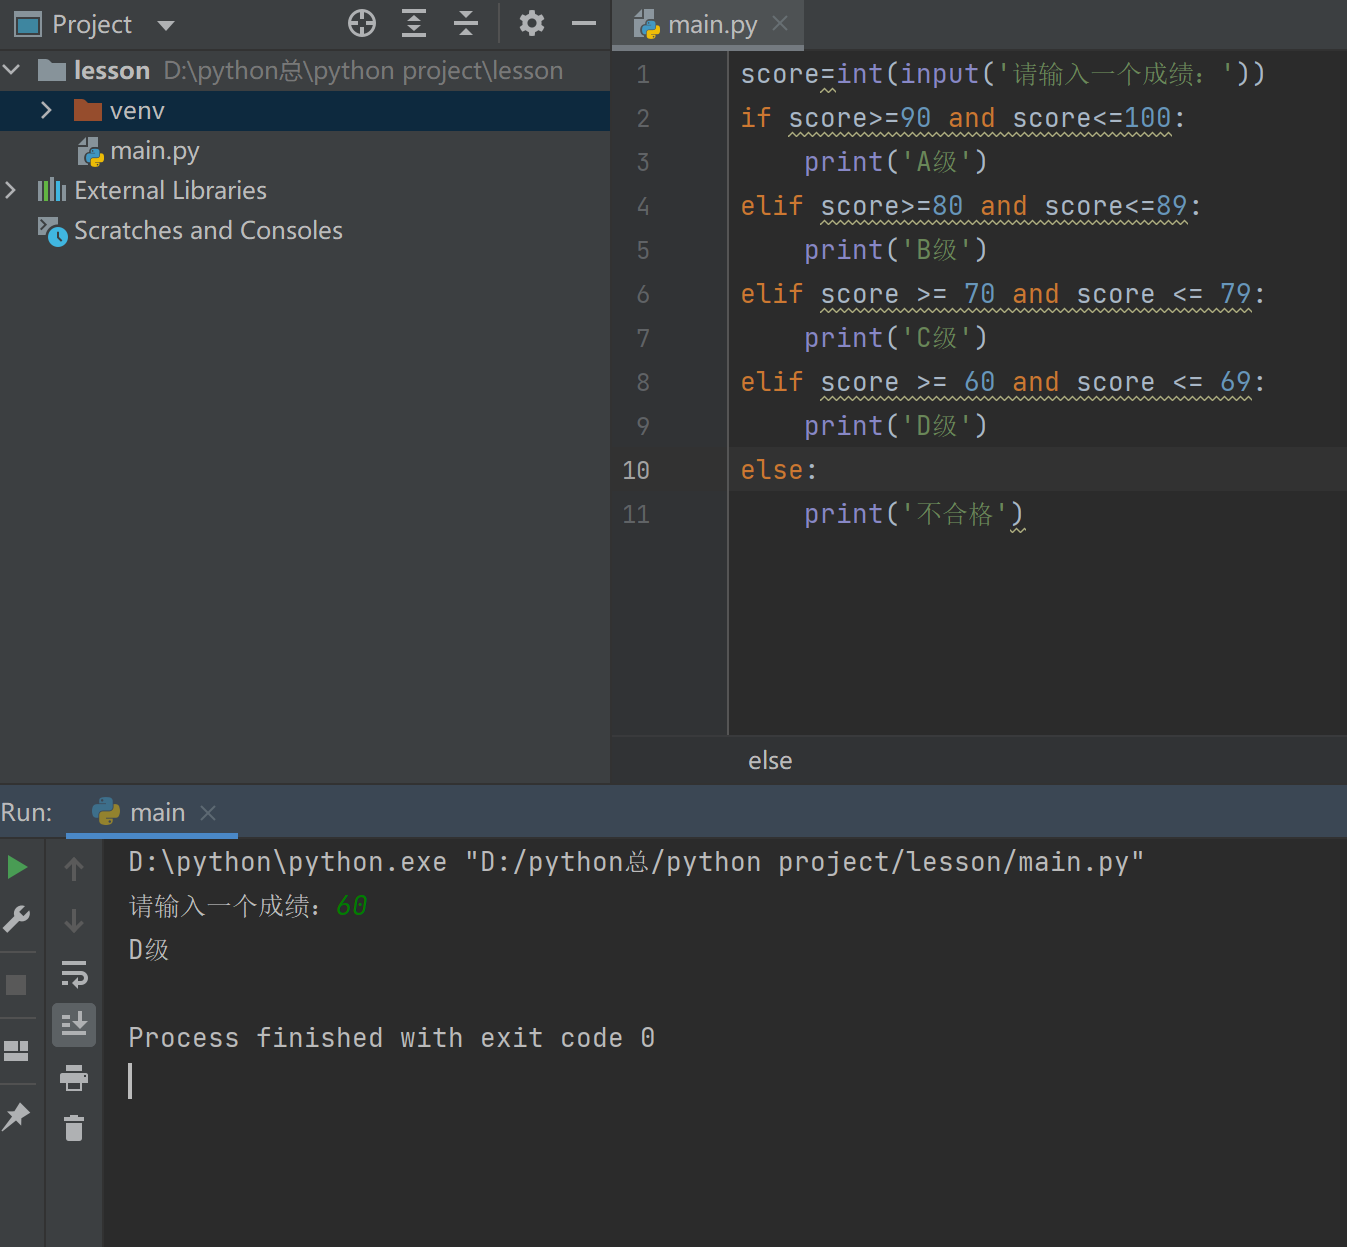Click the entered value 60 in console
The width and height of the screenshot is (1347, 1247).
[351, 906]
